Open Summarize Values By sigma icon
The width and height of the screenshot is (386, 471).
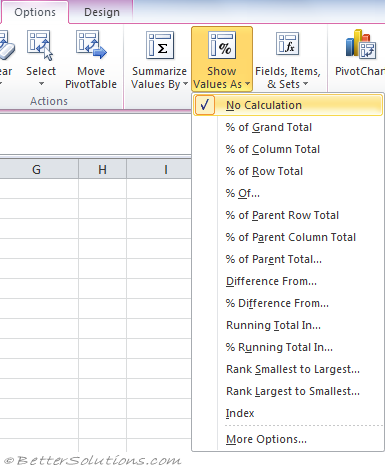point(160,45)
